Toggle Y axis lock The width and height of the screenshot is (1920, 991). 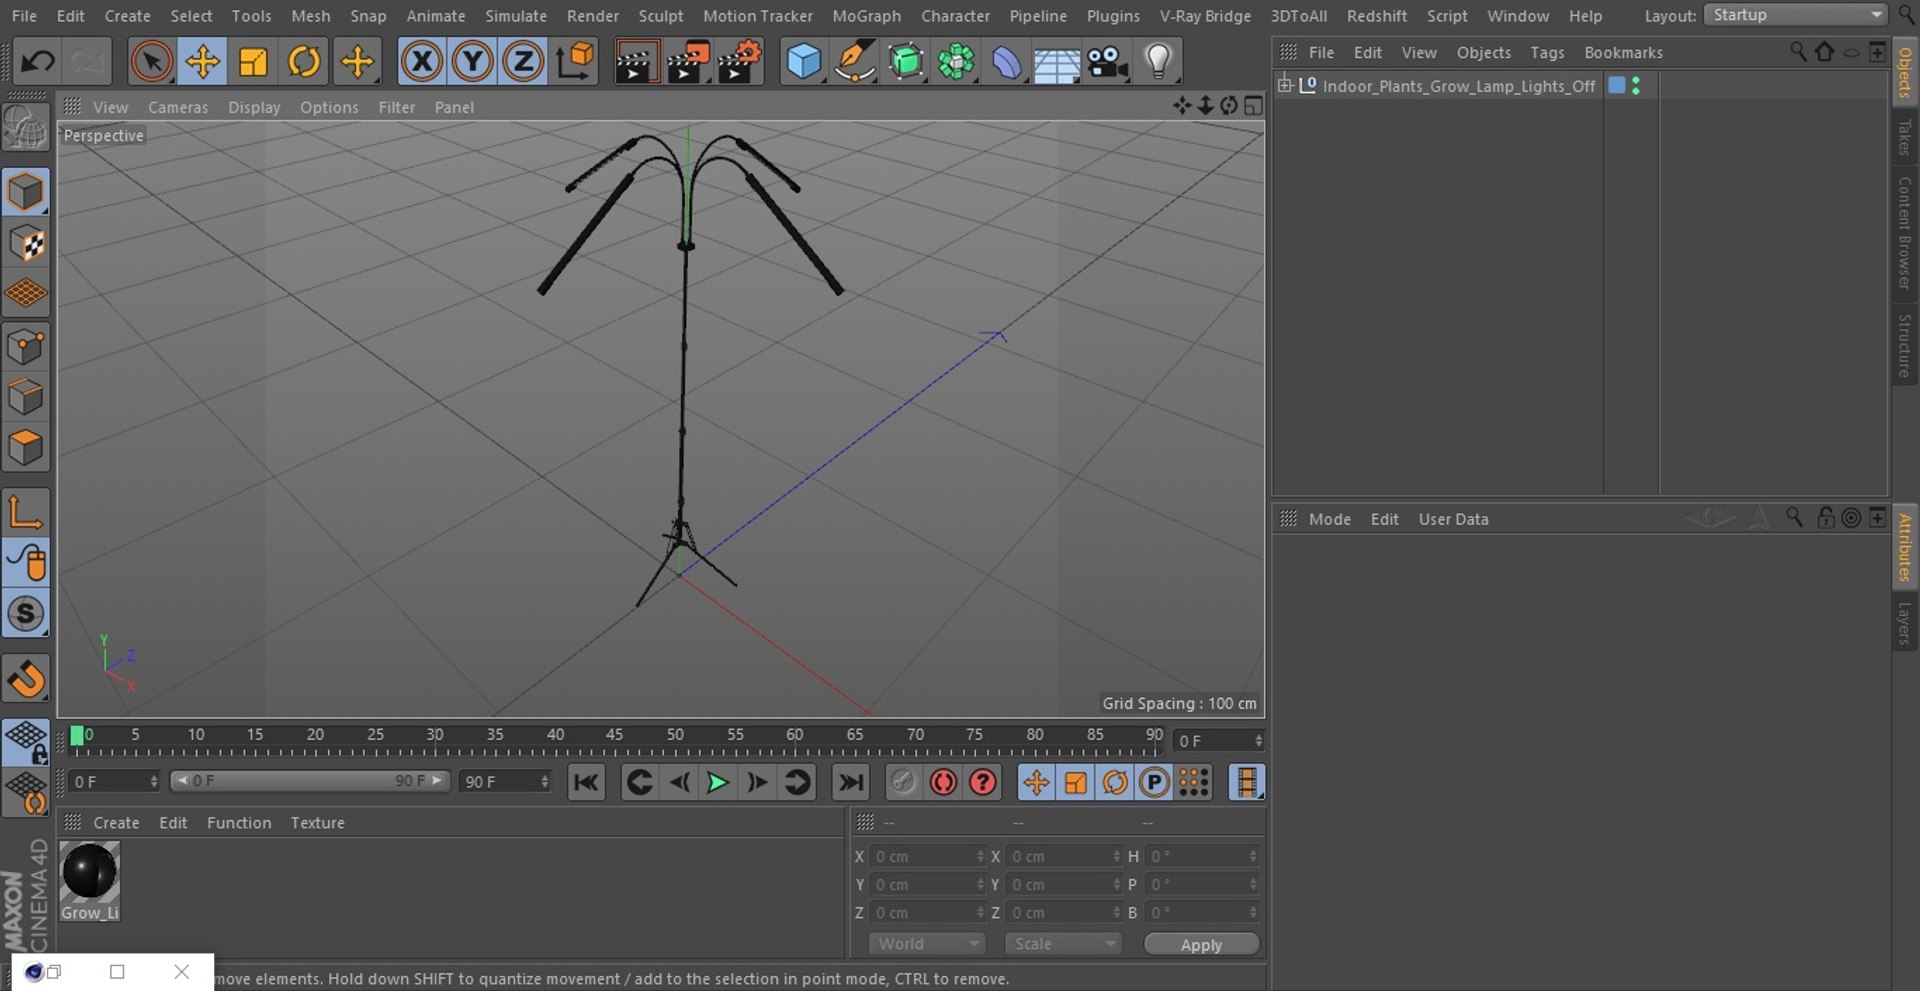472,62
